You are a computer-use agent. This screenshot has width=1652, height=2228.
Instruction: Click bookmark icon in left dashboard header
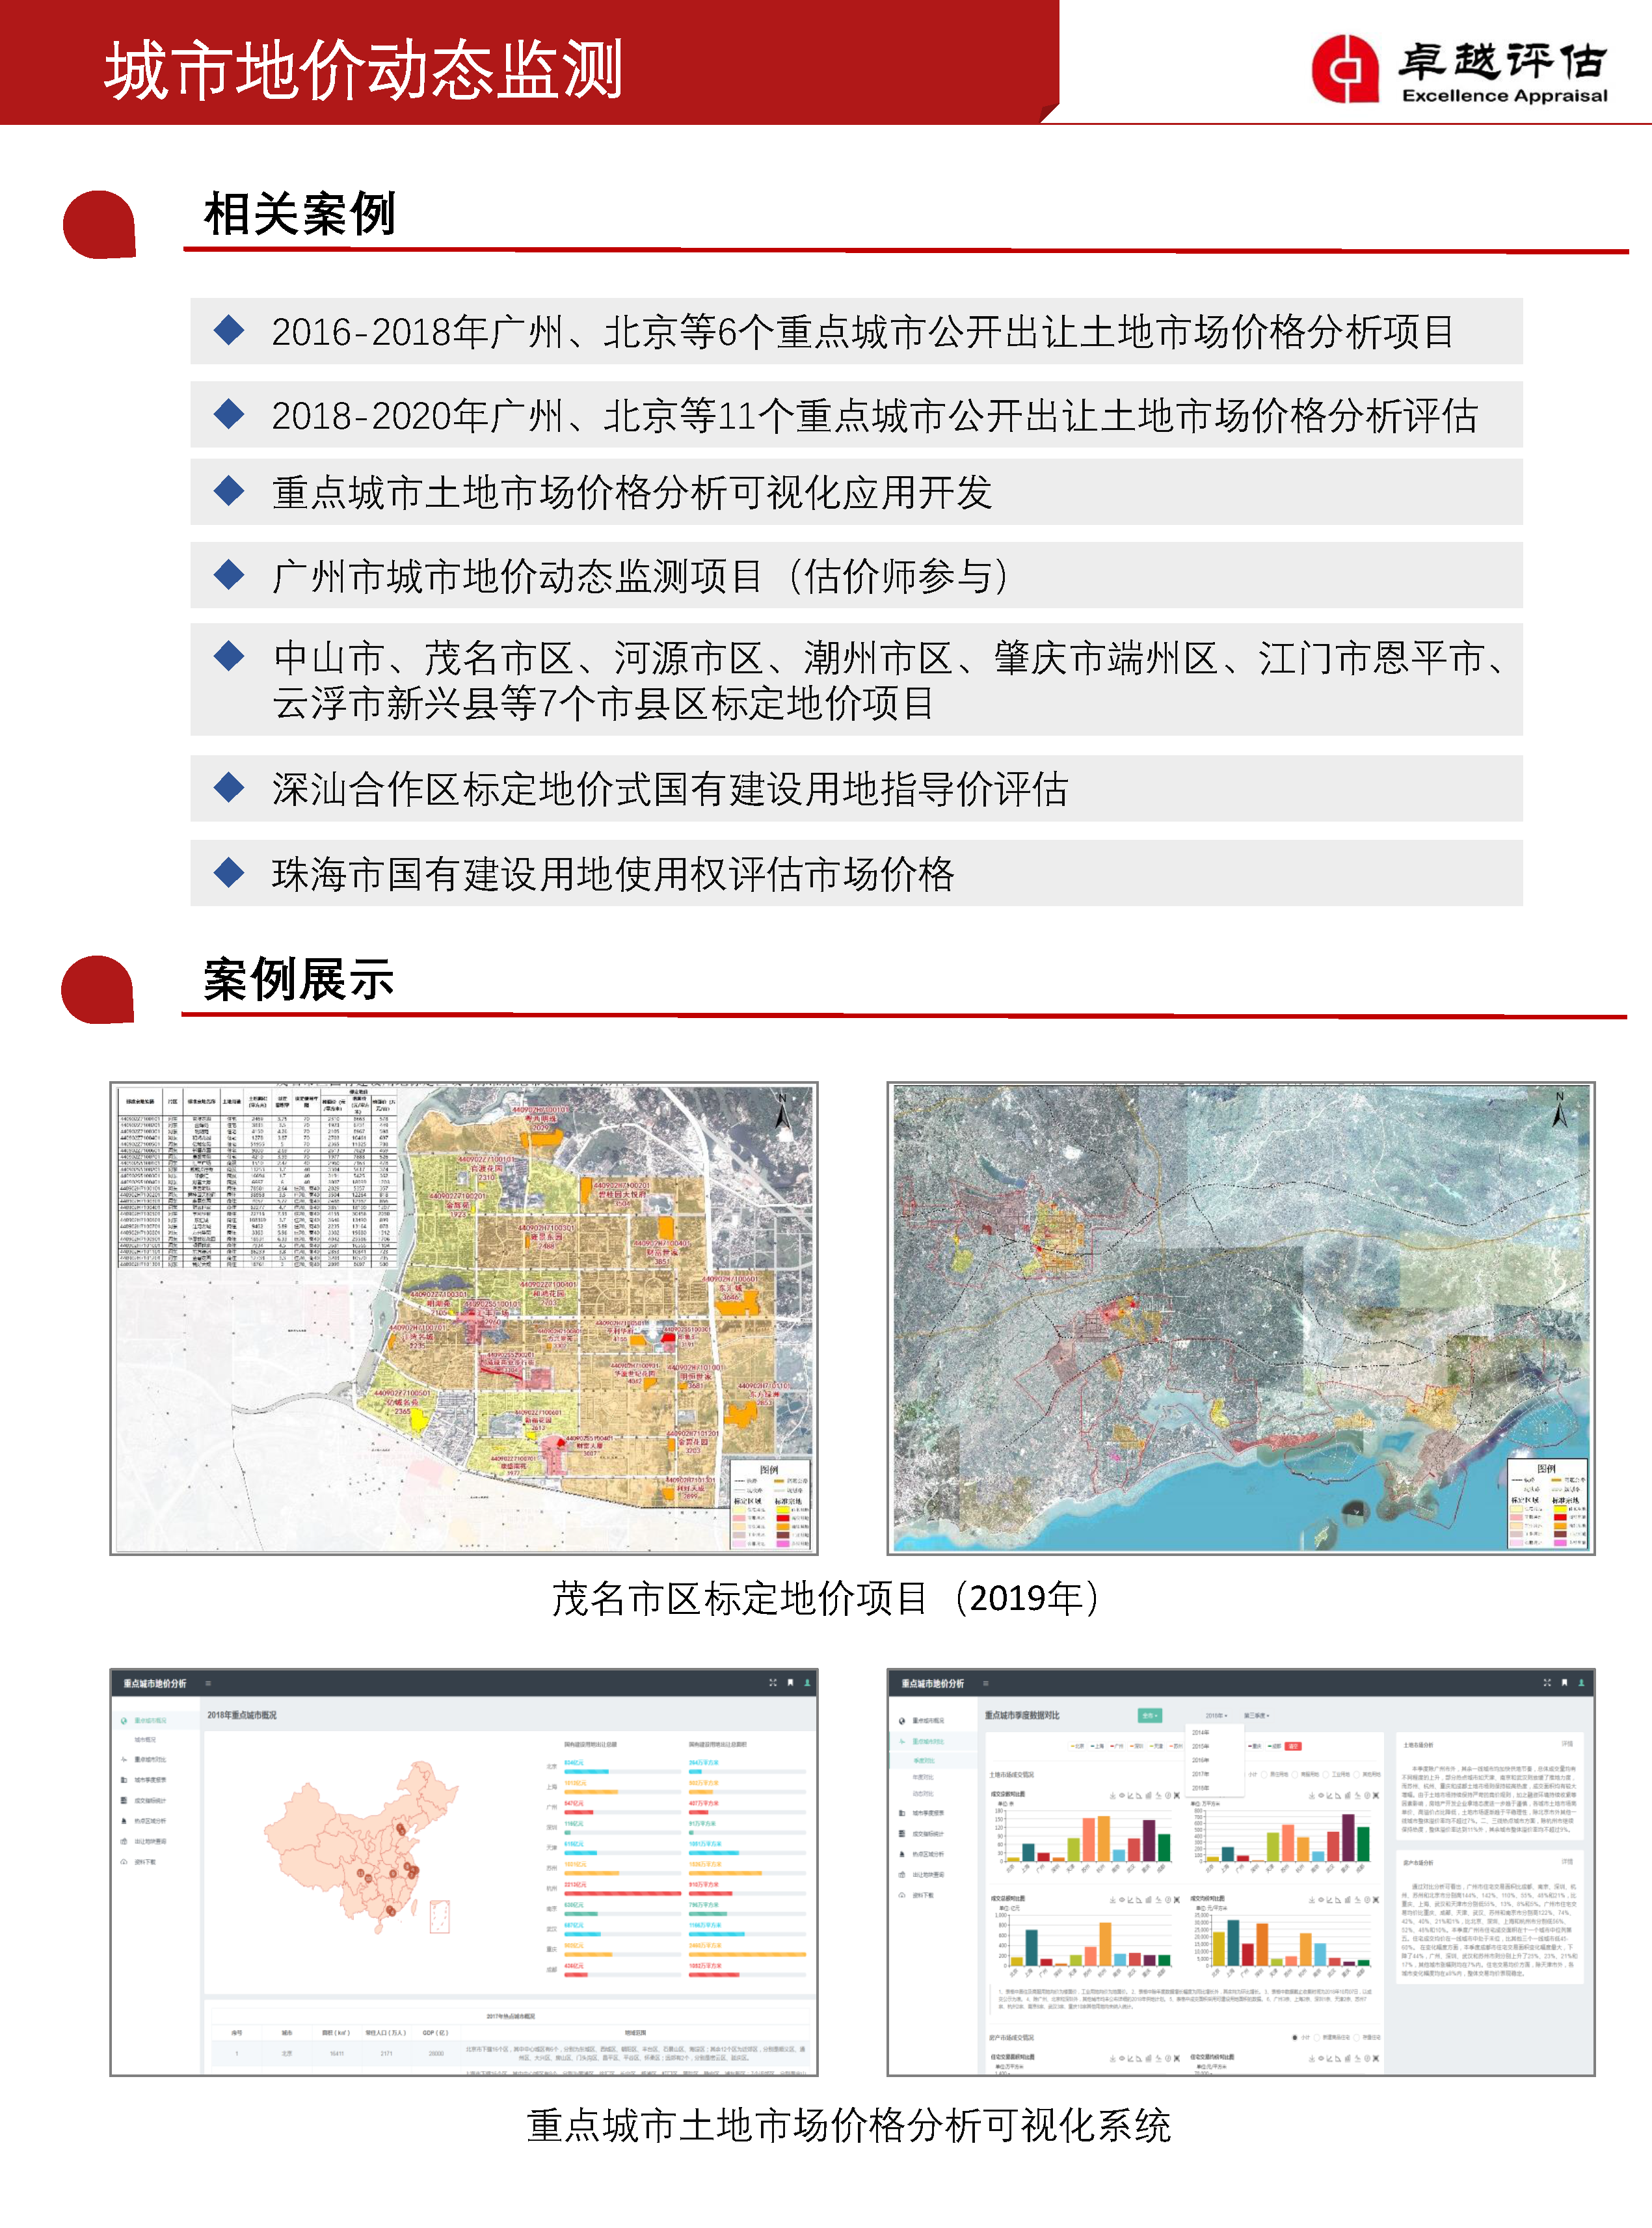coord(790,1683)
